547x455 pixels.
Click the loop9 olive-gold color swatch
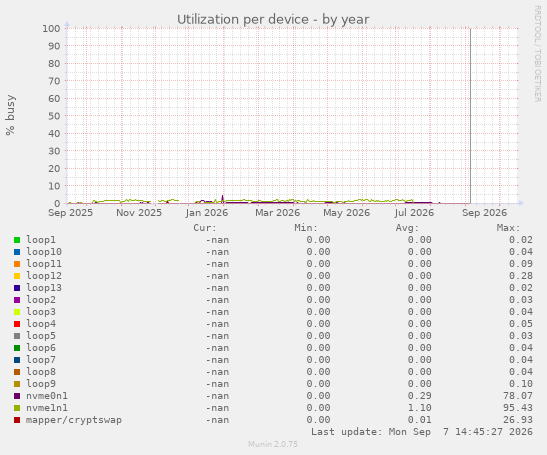17,384
